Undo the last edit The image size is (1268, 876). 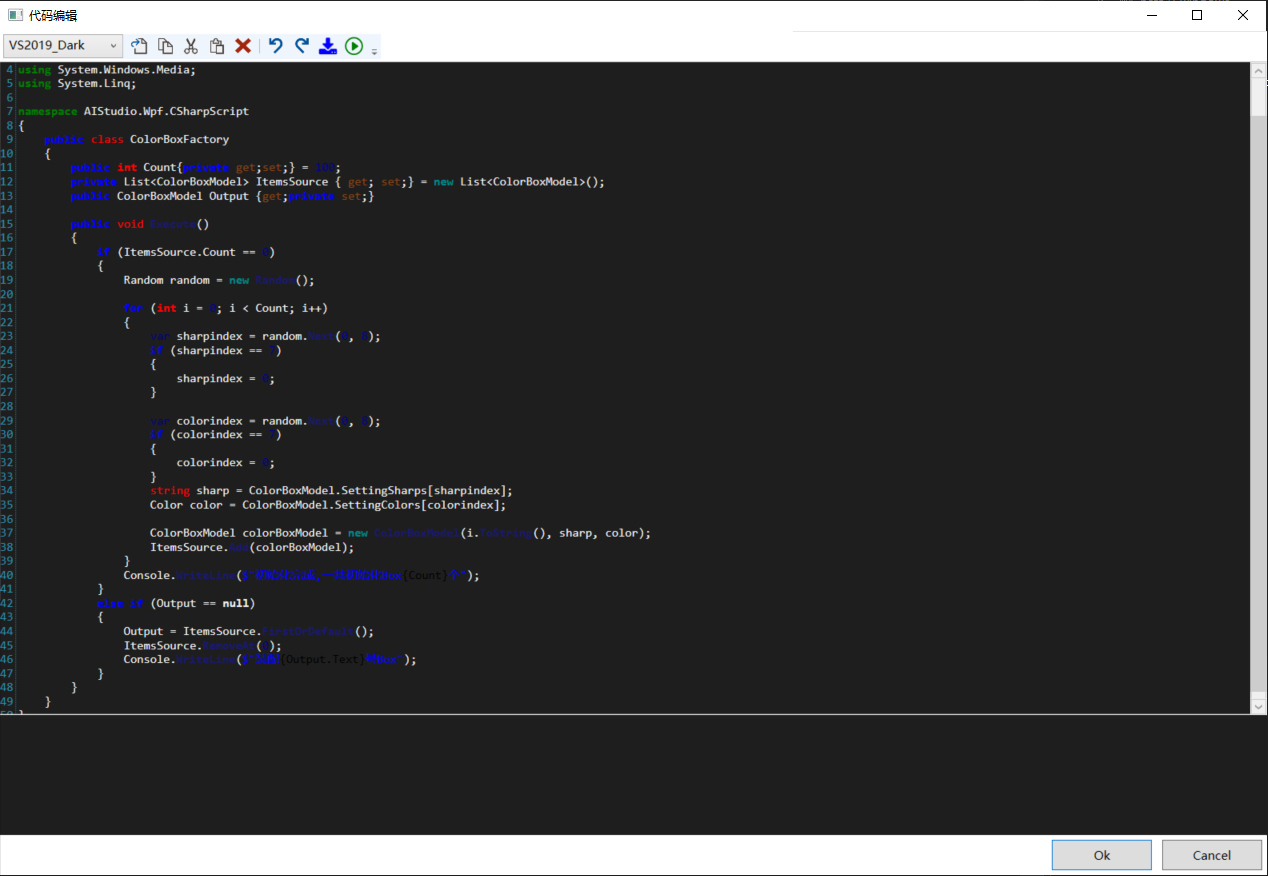point(276,46)
